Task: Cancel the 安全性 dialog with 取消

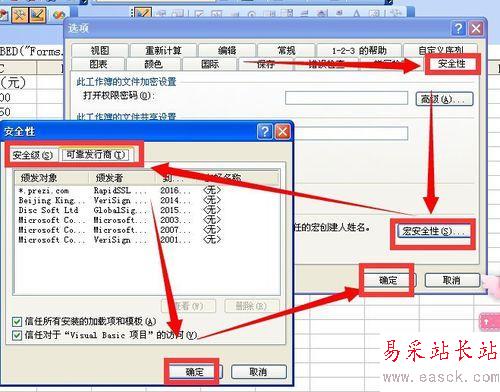Action: pos(259,371)
